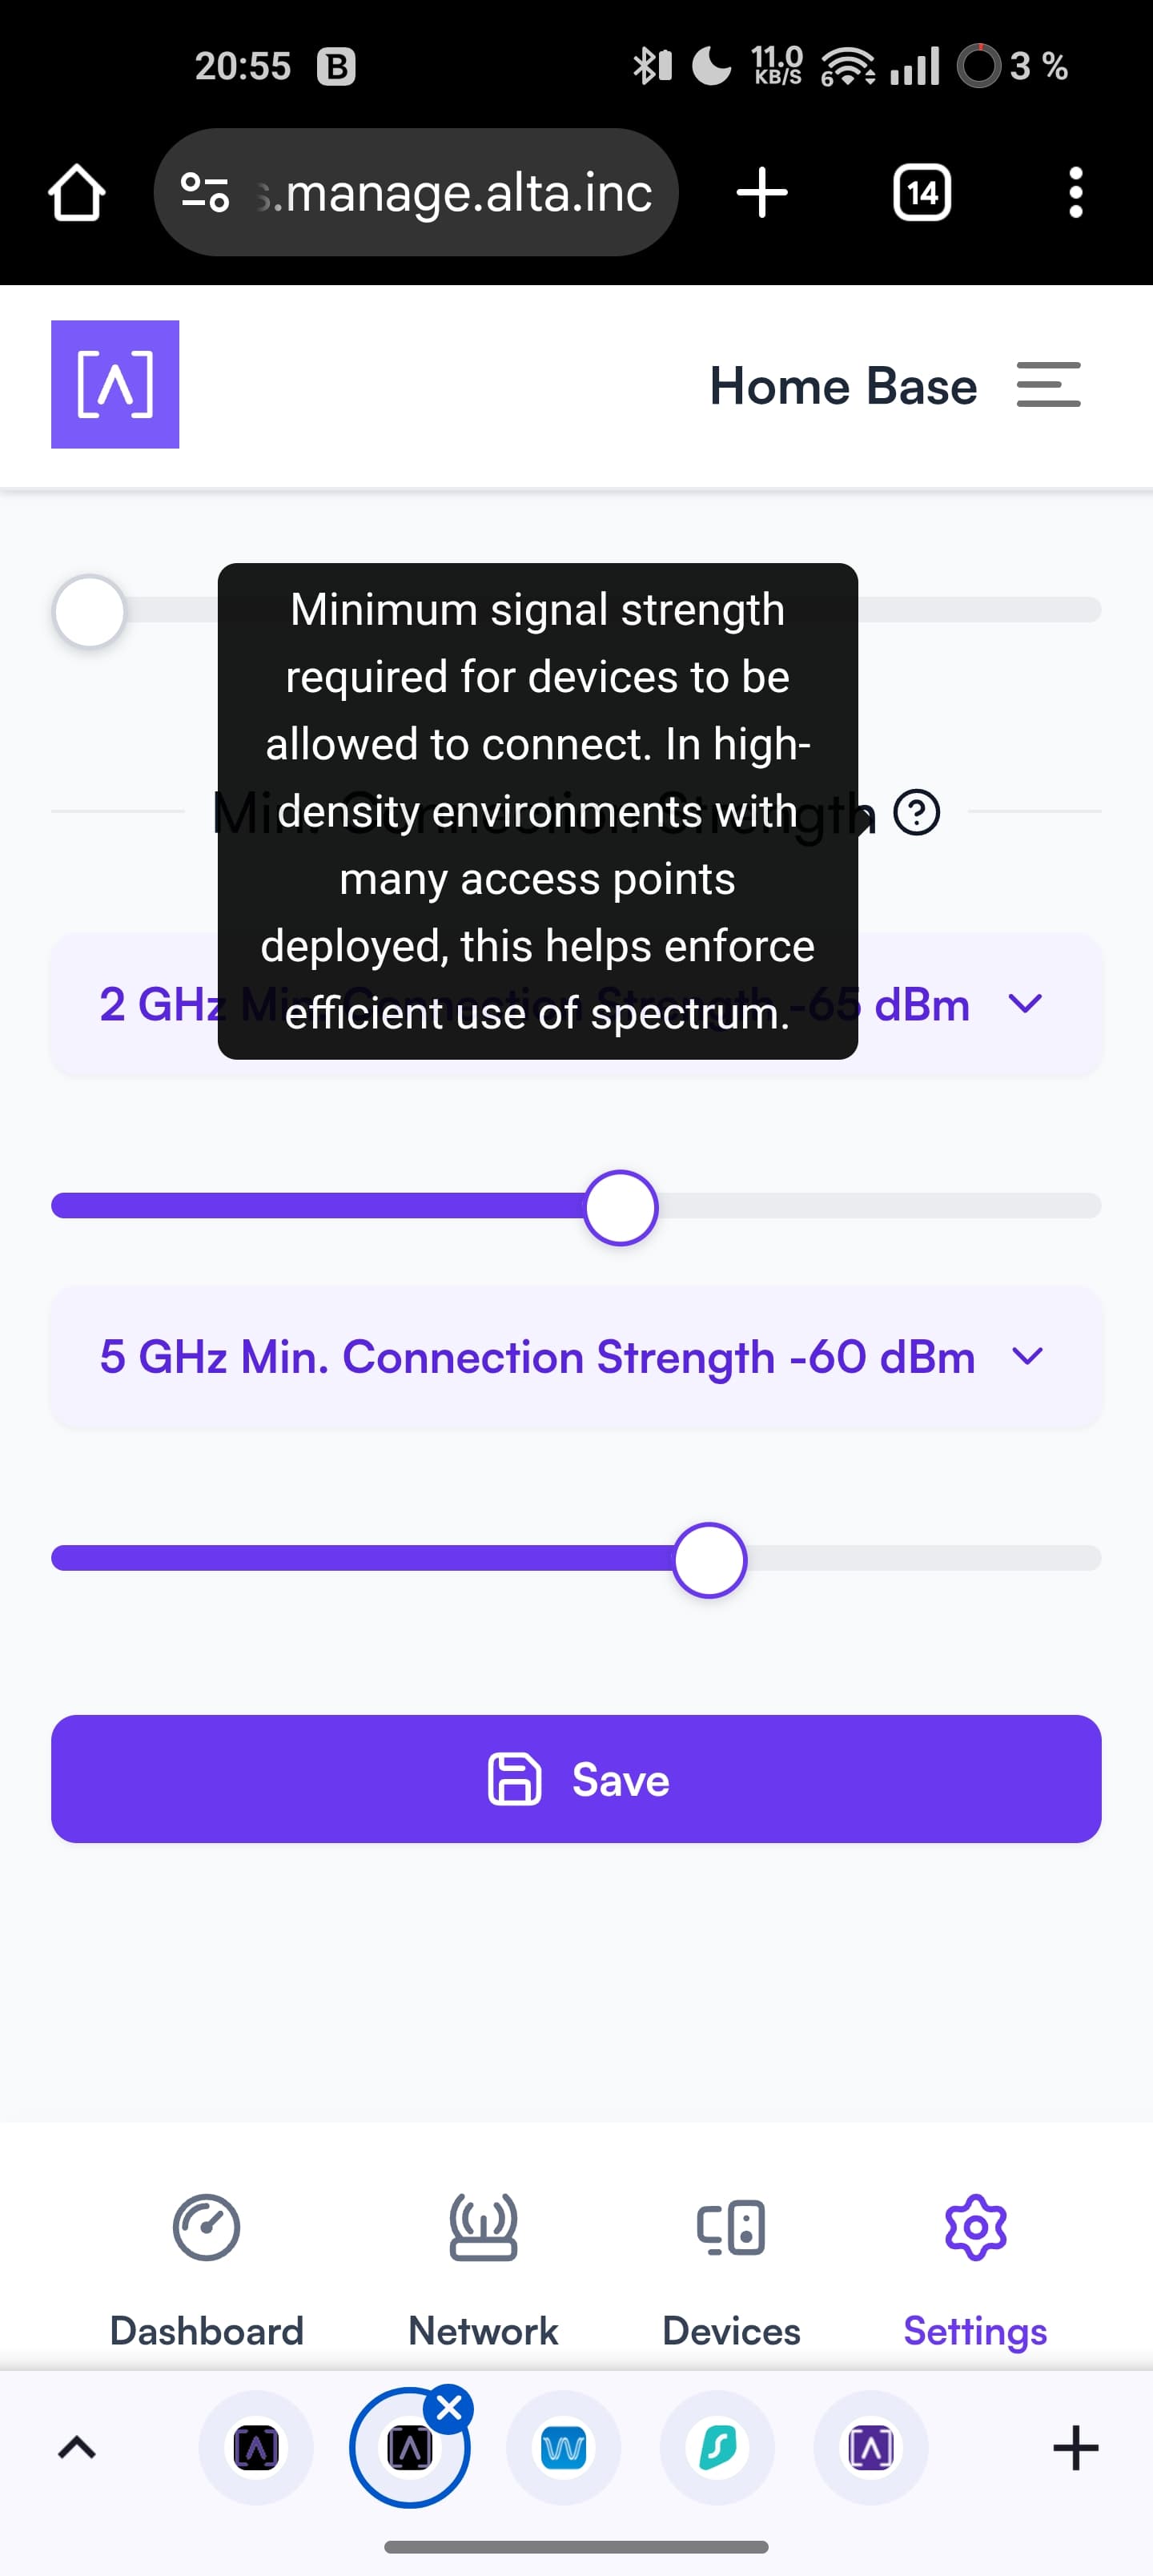This screenshot has width=1153, height=2576.
Task: Switch to the blue W tab thumbnail
Action: [563, 2447]
